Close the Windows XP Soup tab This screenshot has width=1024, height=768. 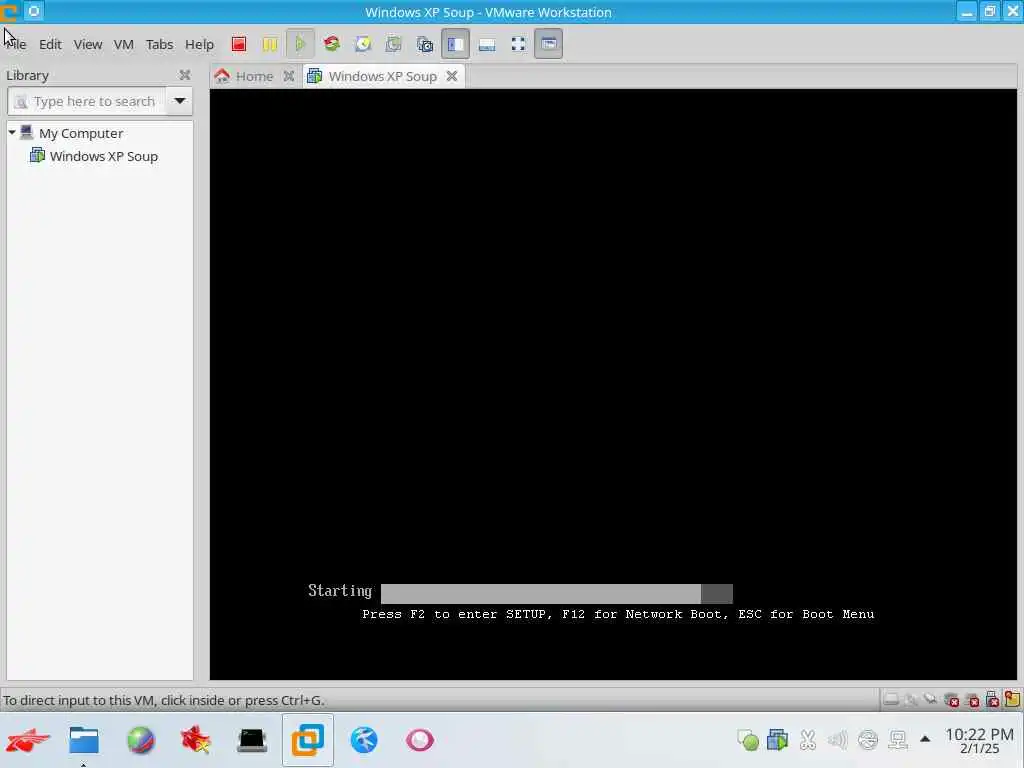coord(451,76)
